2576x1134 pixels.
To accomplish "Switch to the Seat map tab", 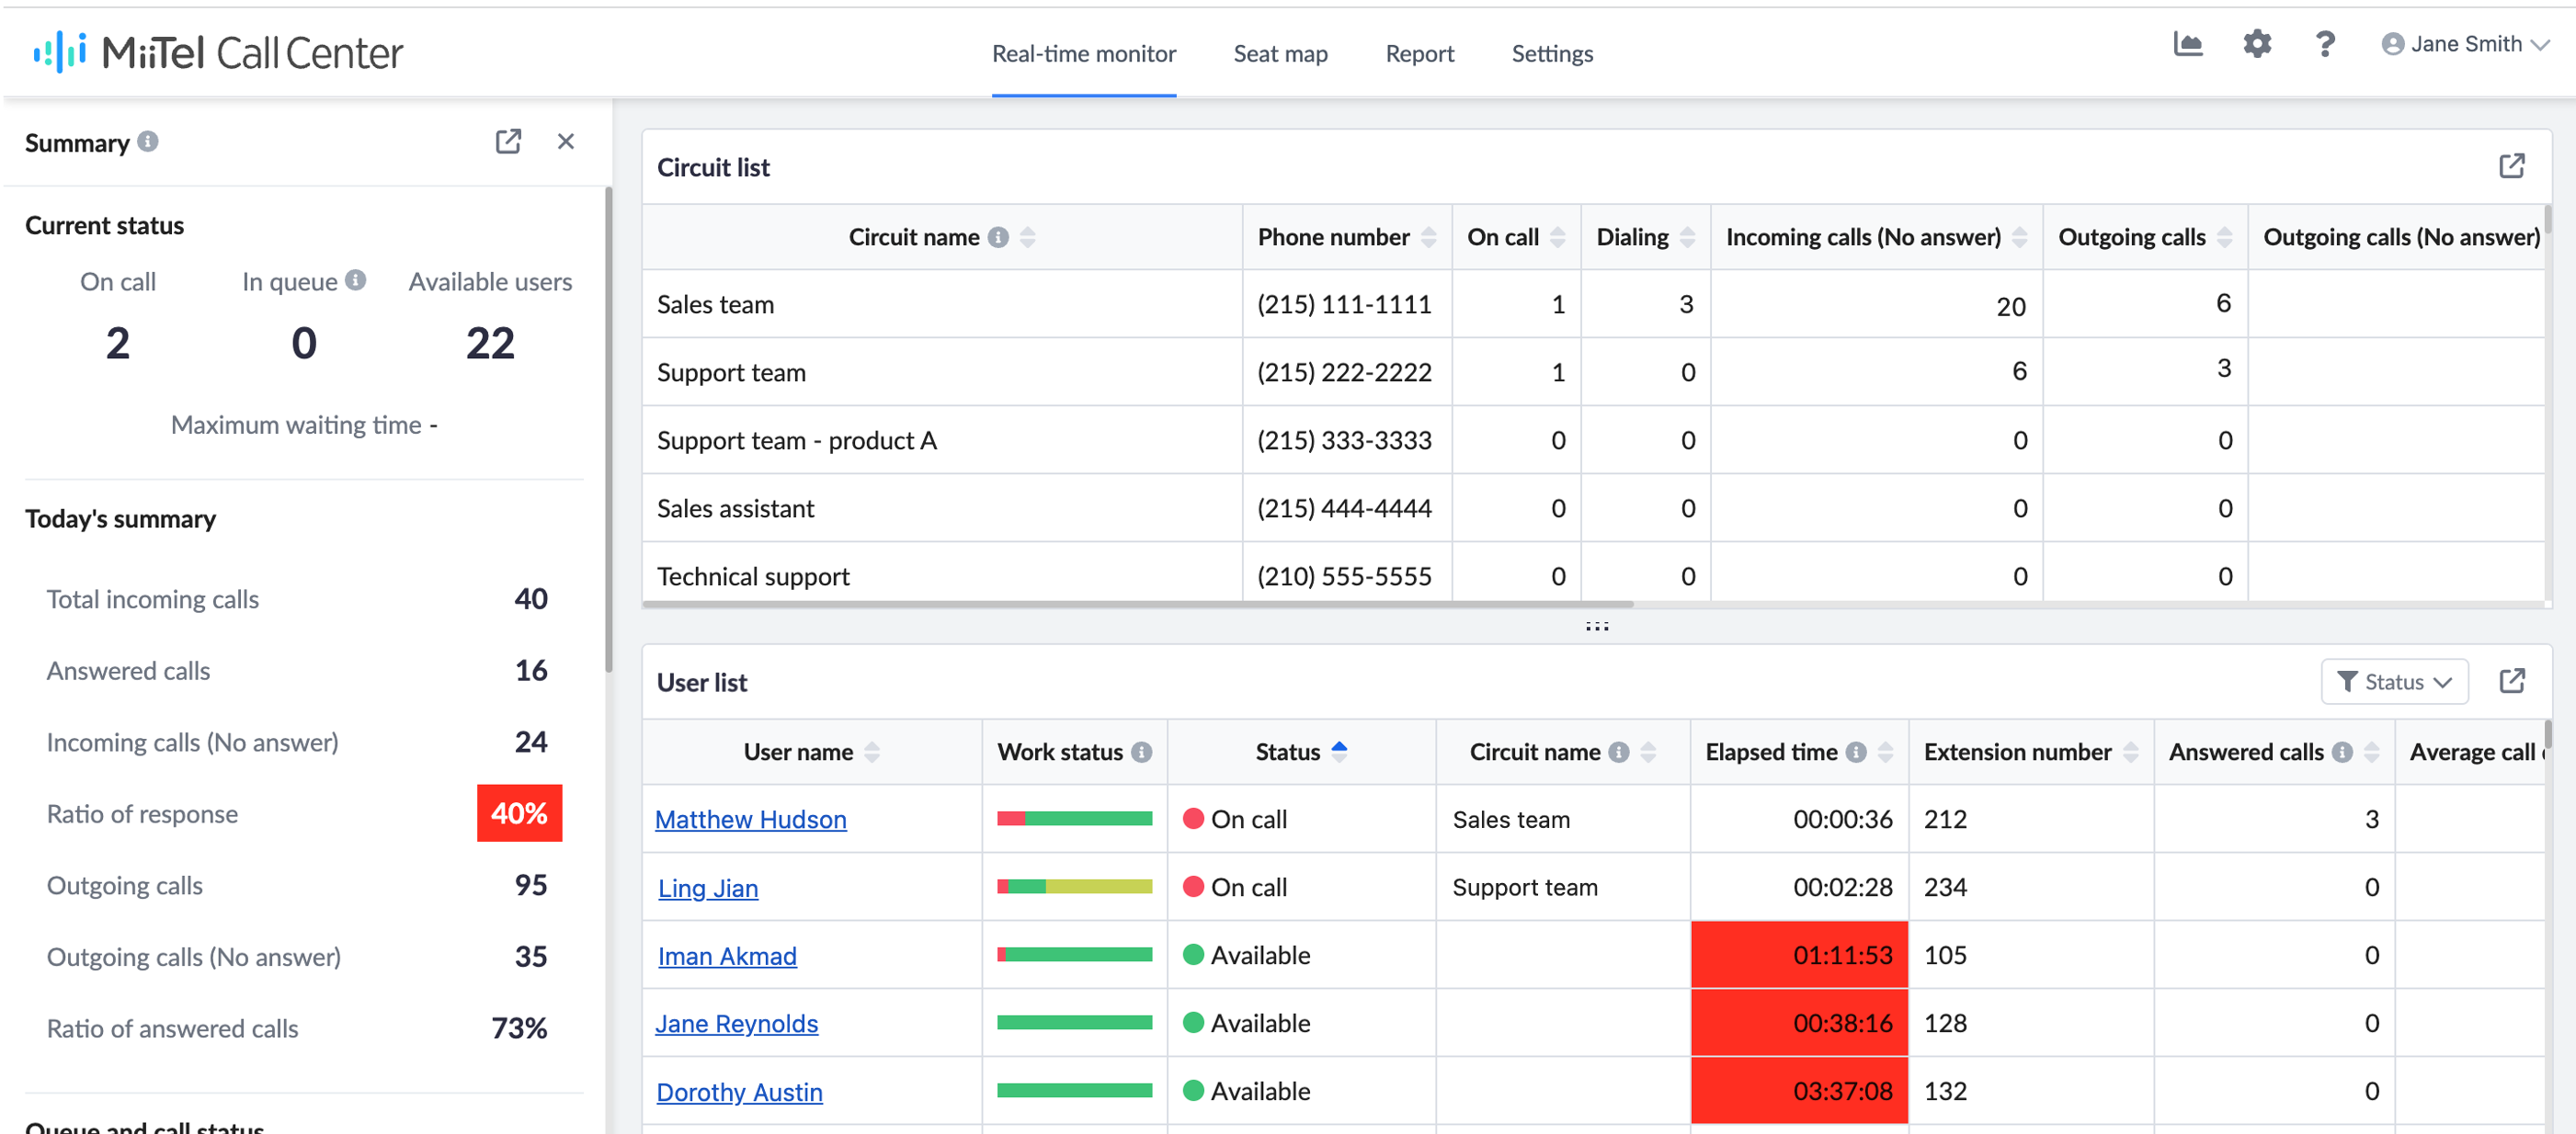I will click(x=1279, y=54).
